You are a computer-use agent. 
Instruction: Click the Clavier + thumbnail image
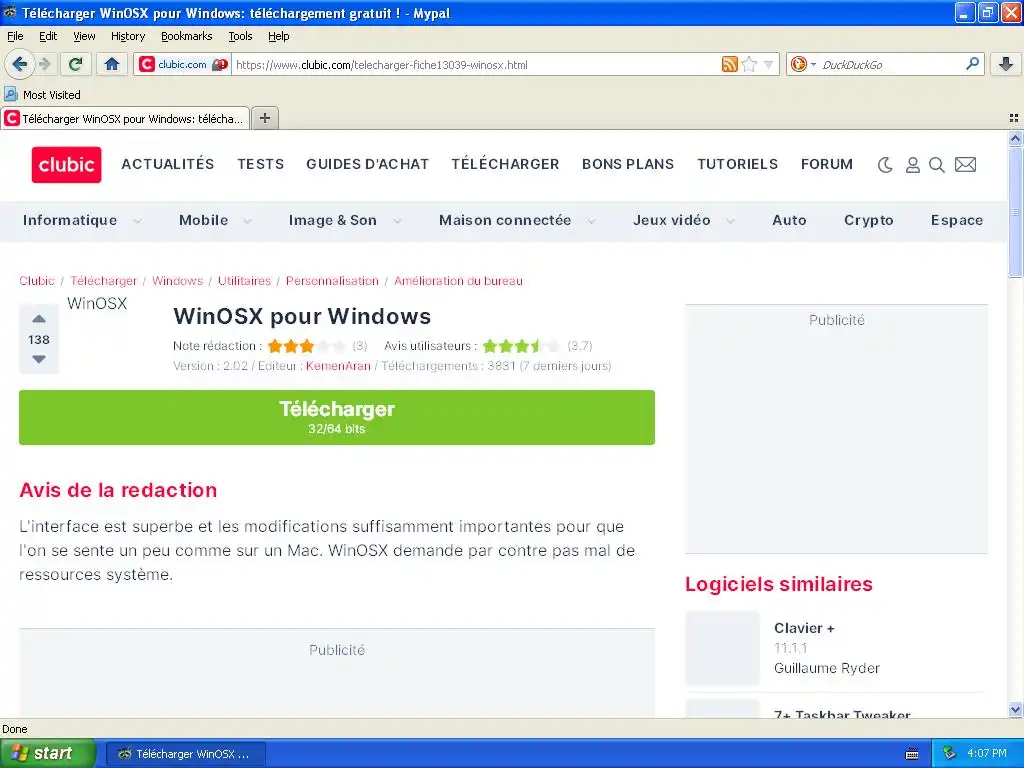722,648
